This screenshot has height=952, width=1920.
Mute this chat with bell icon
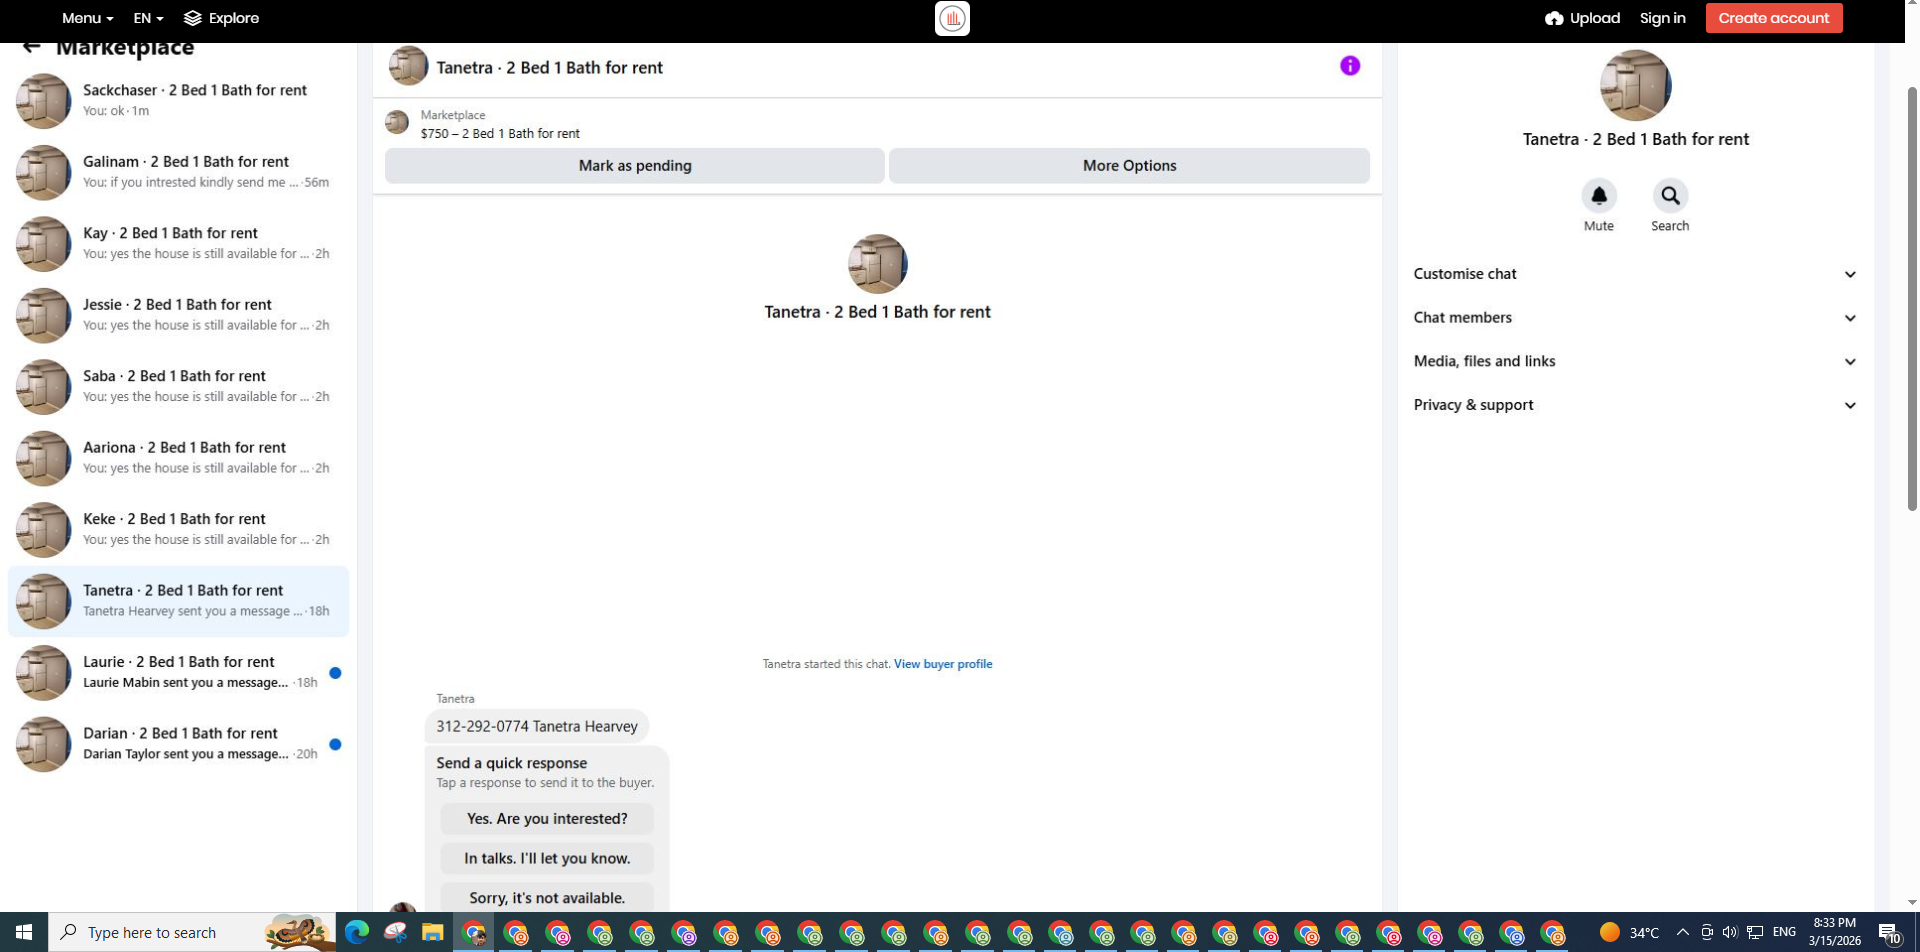coord(1598,196)
